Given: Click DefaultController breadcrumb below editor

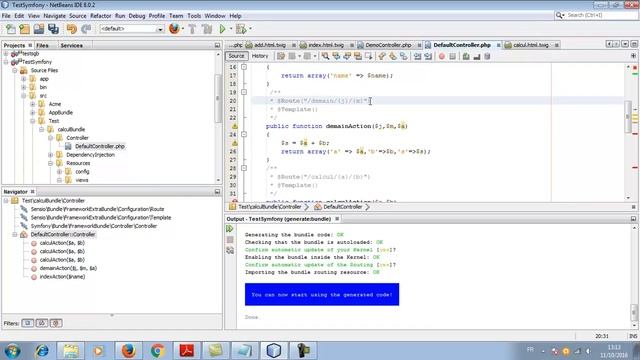Looking at the screenshot, I should [342, 207].
